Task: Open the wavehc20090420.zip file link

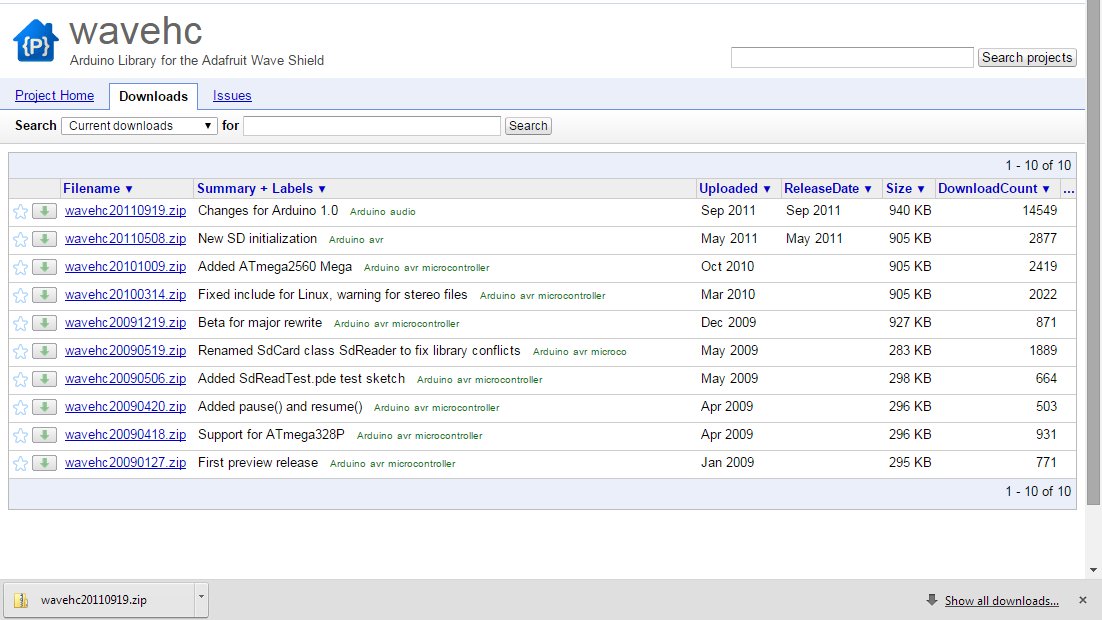Action: pos(125,406)
